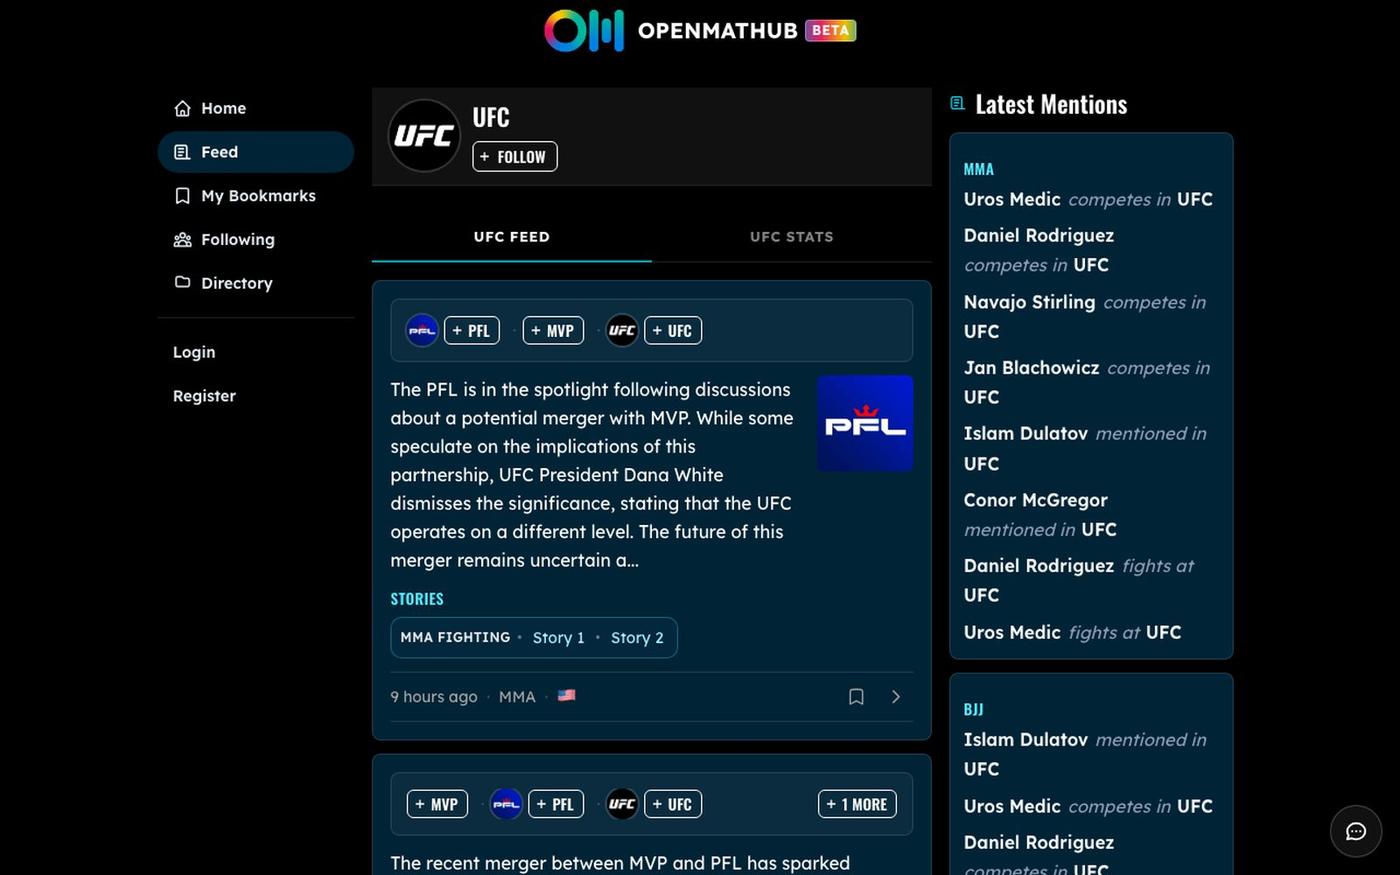Image resolution: width=1400 pixels, height=875 pixels.
Task: Click the OpenMatHub rainbow logo
Action: pos(584,30)
